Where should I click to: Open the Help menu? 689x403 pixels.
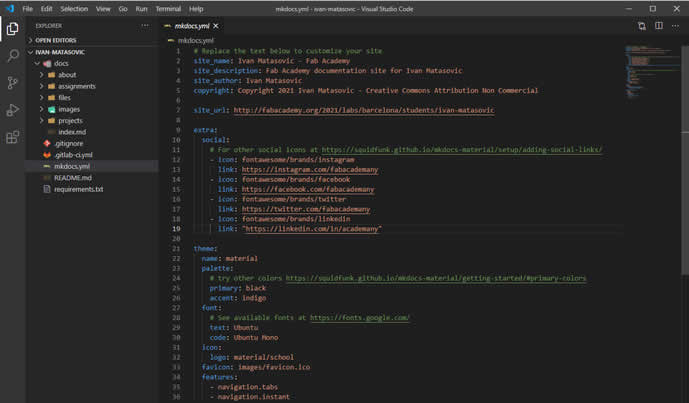pyautogui.click(x=196, y=9)
